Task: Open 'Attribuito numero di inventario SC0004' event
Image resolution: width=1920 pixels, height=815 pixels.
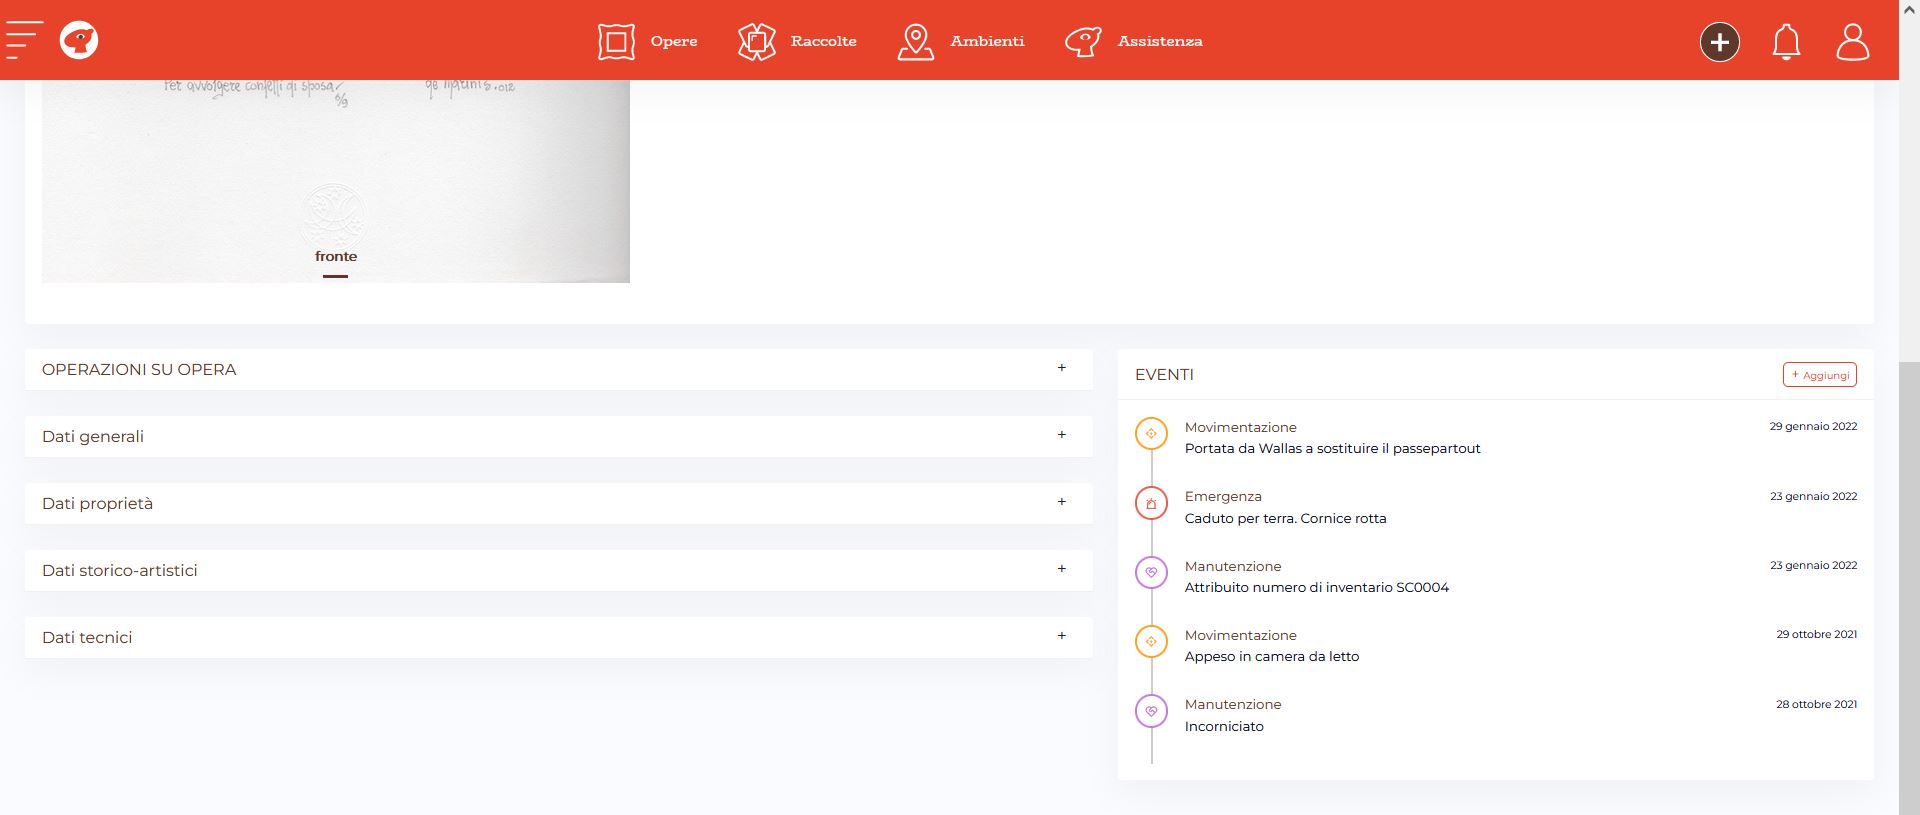Action: coord(1316,587)
